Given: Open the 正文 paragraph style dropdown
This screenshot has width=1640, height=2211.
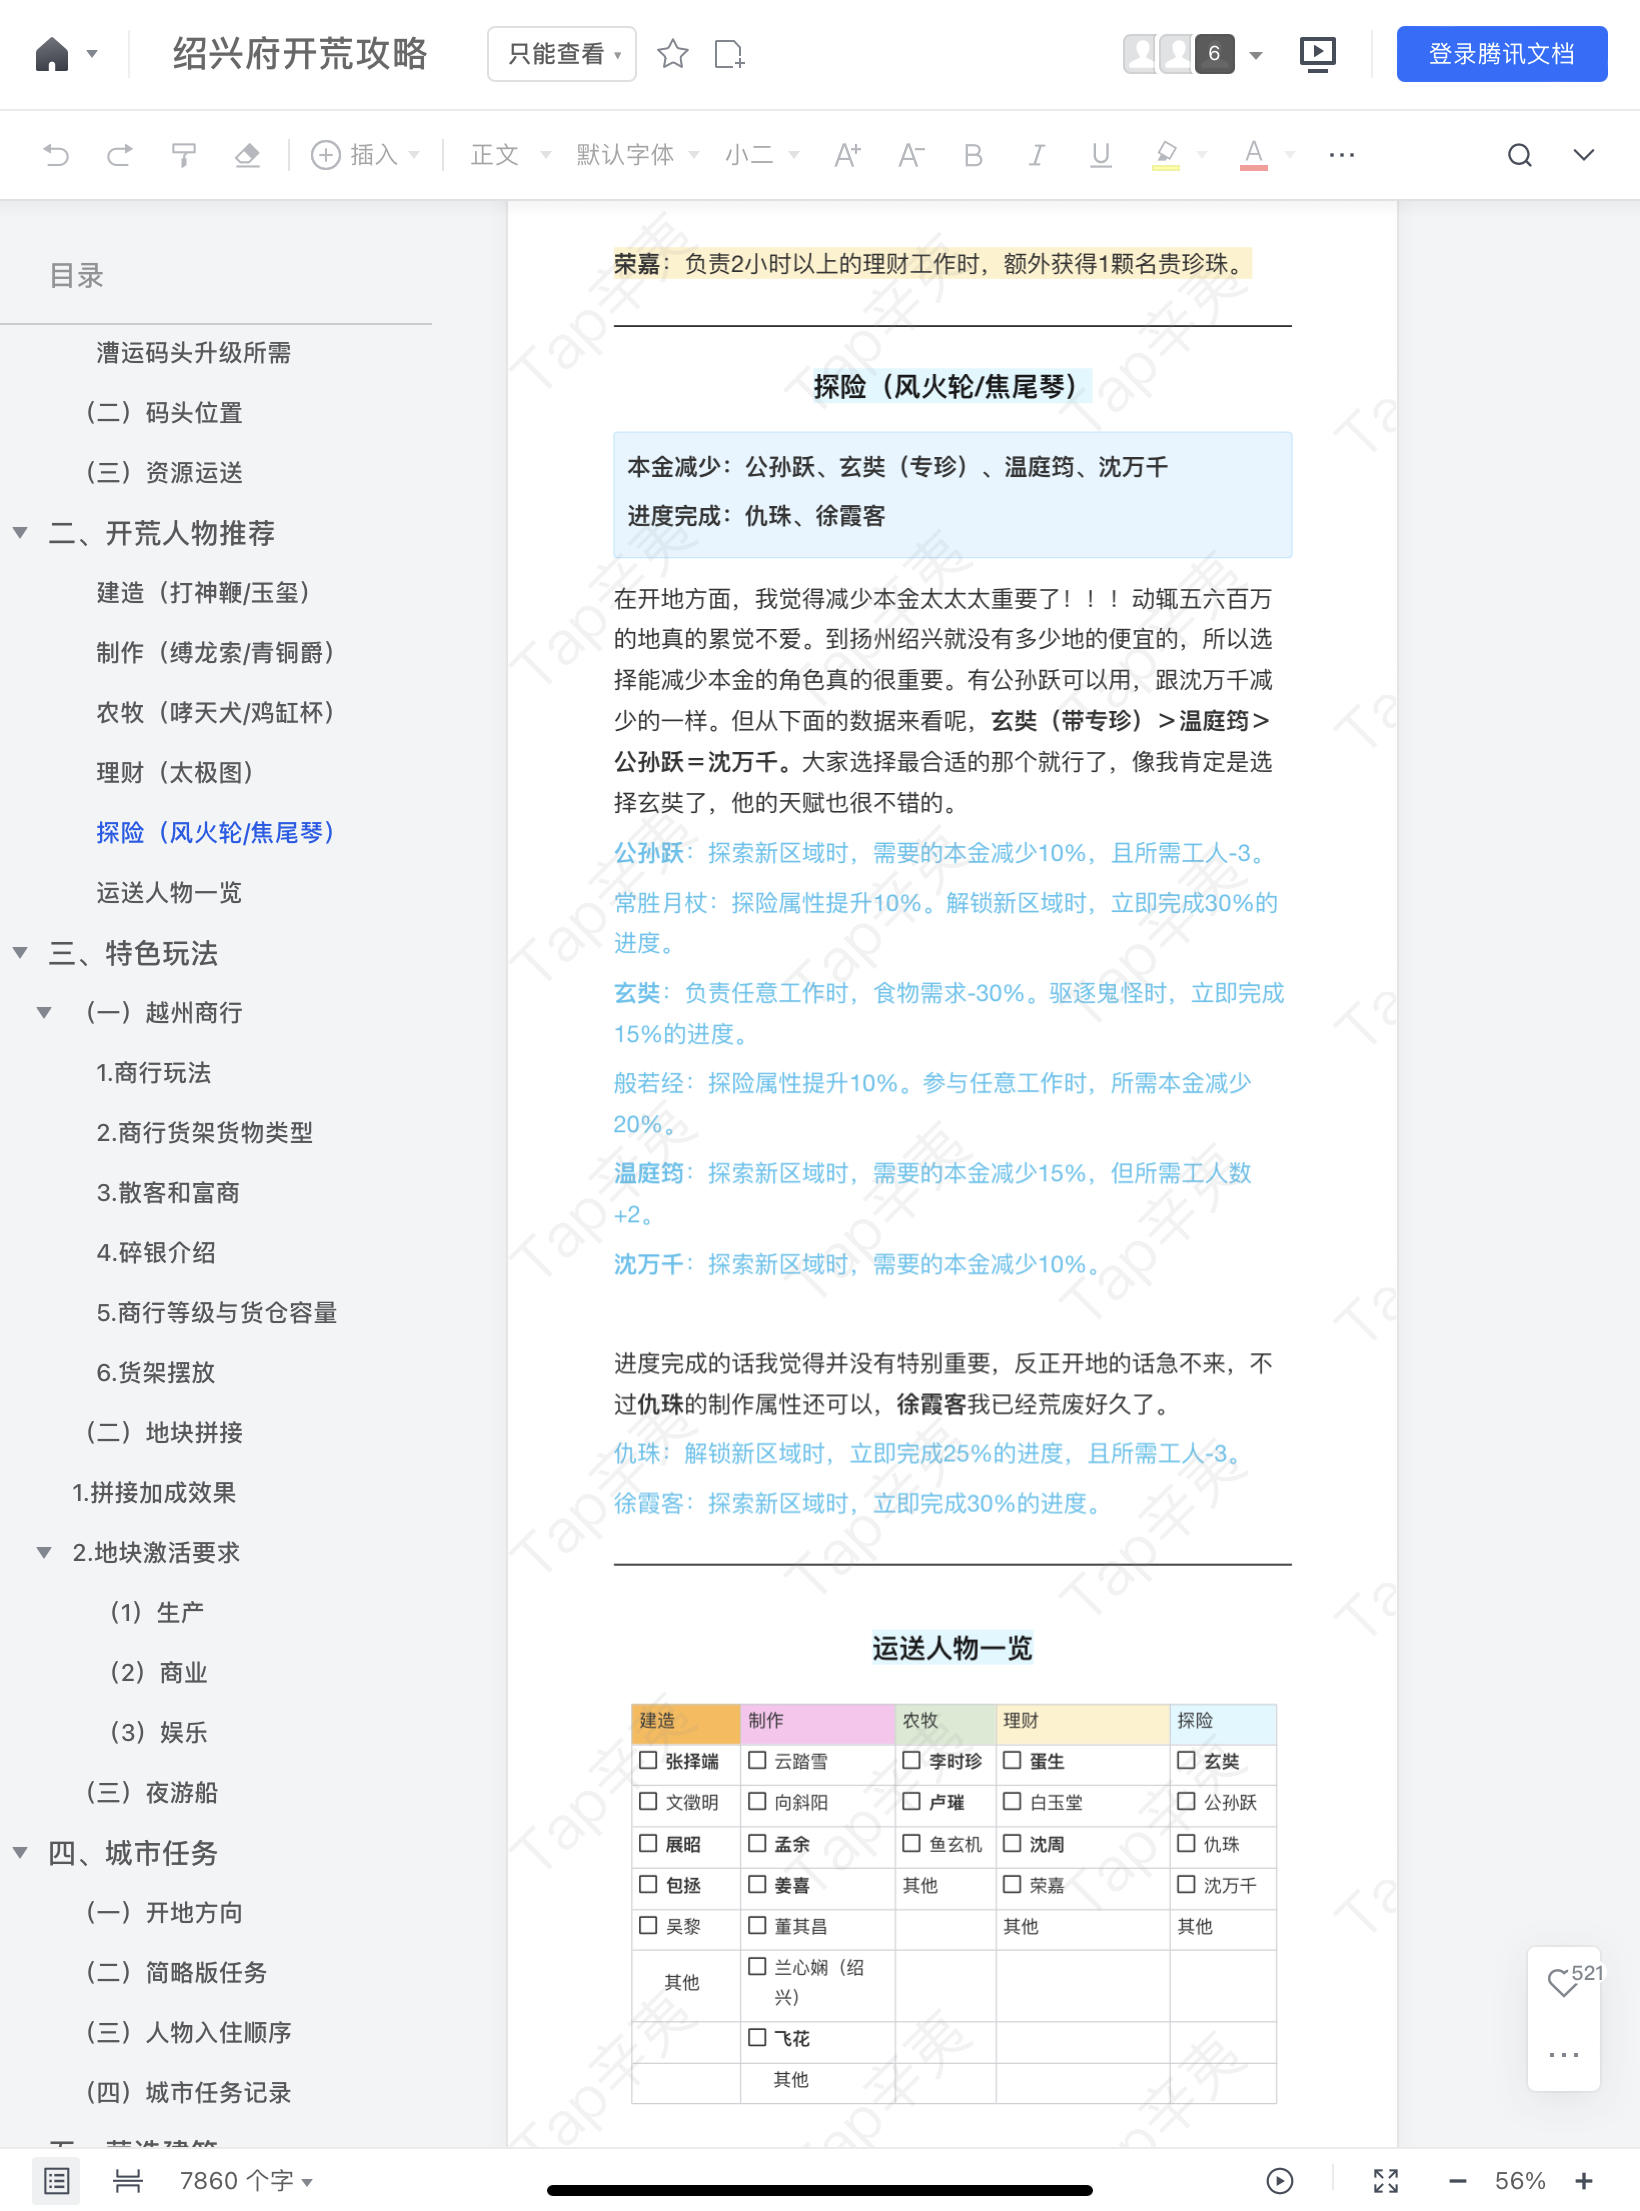Looking at the screenshot, I should pos(510,155).
